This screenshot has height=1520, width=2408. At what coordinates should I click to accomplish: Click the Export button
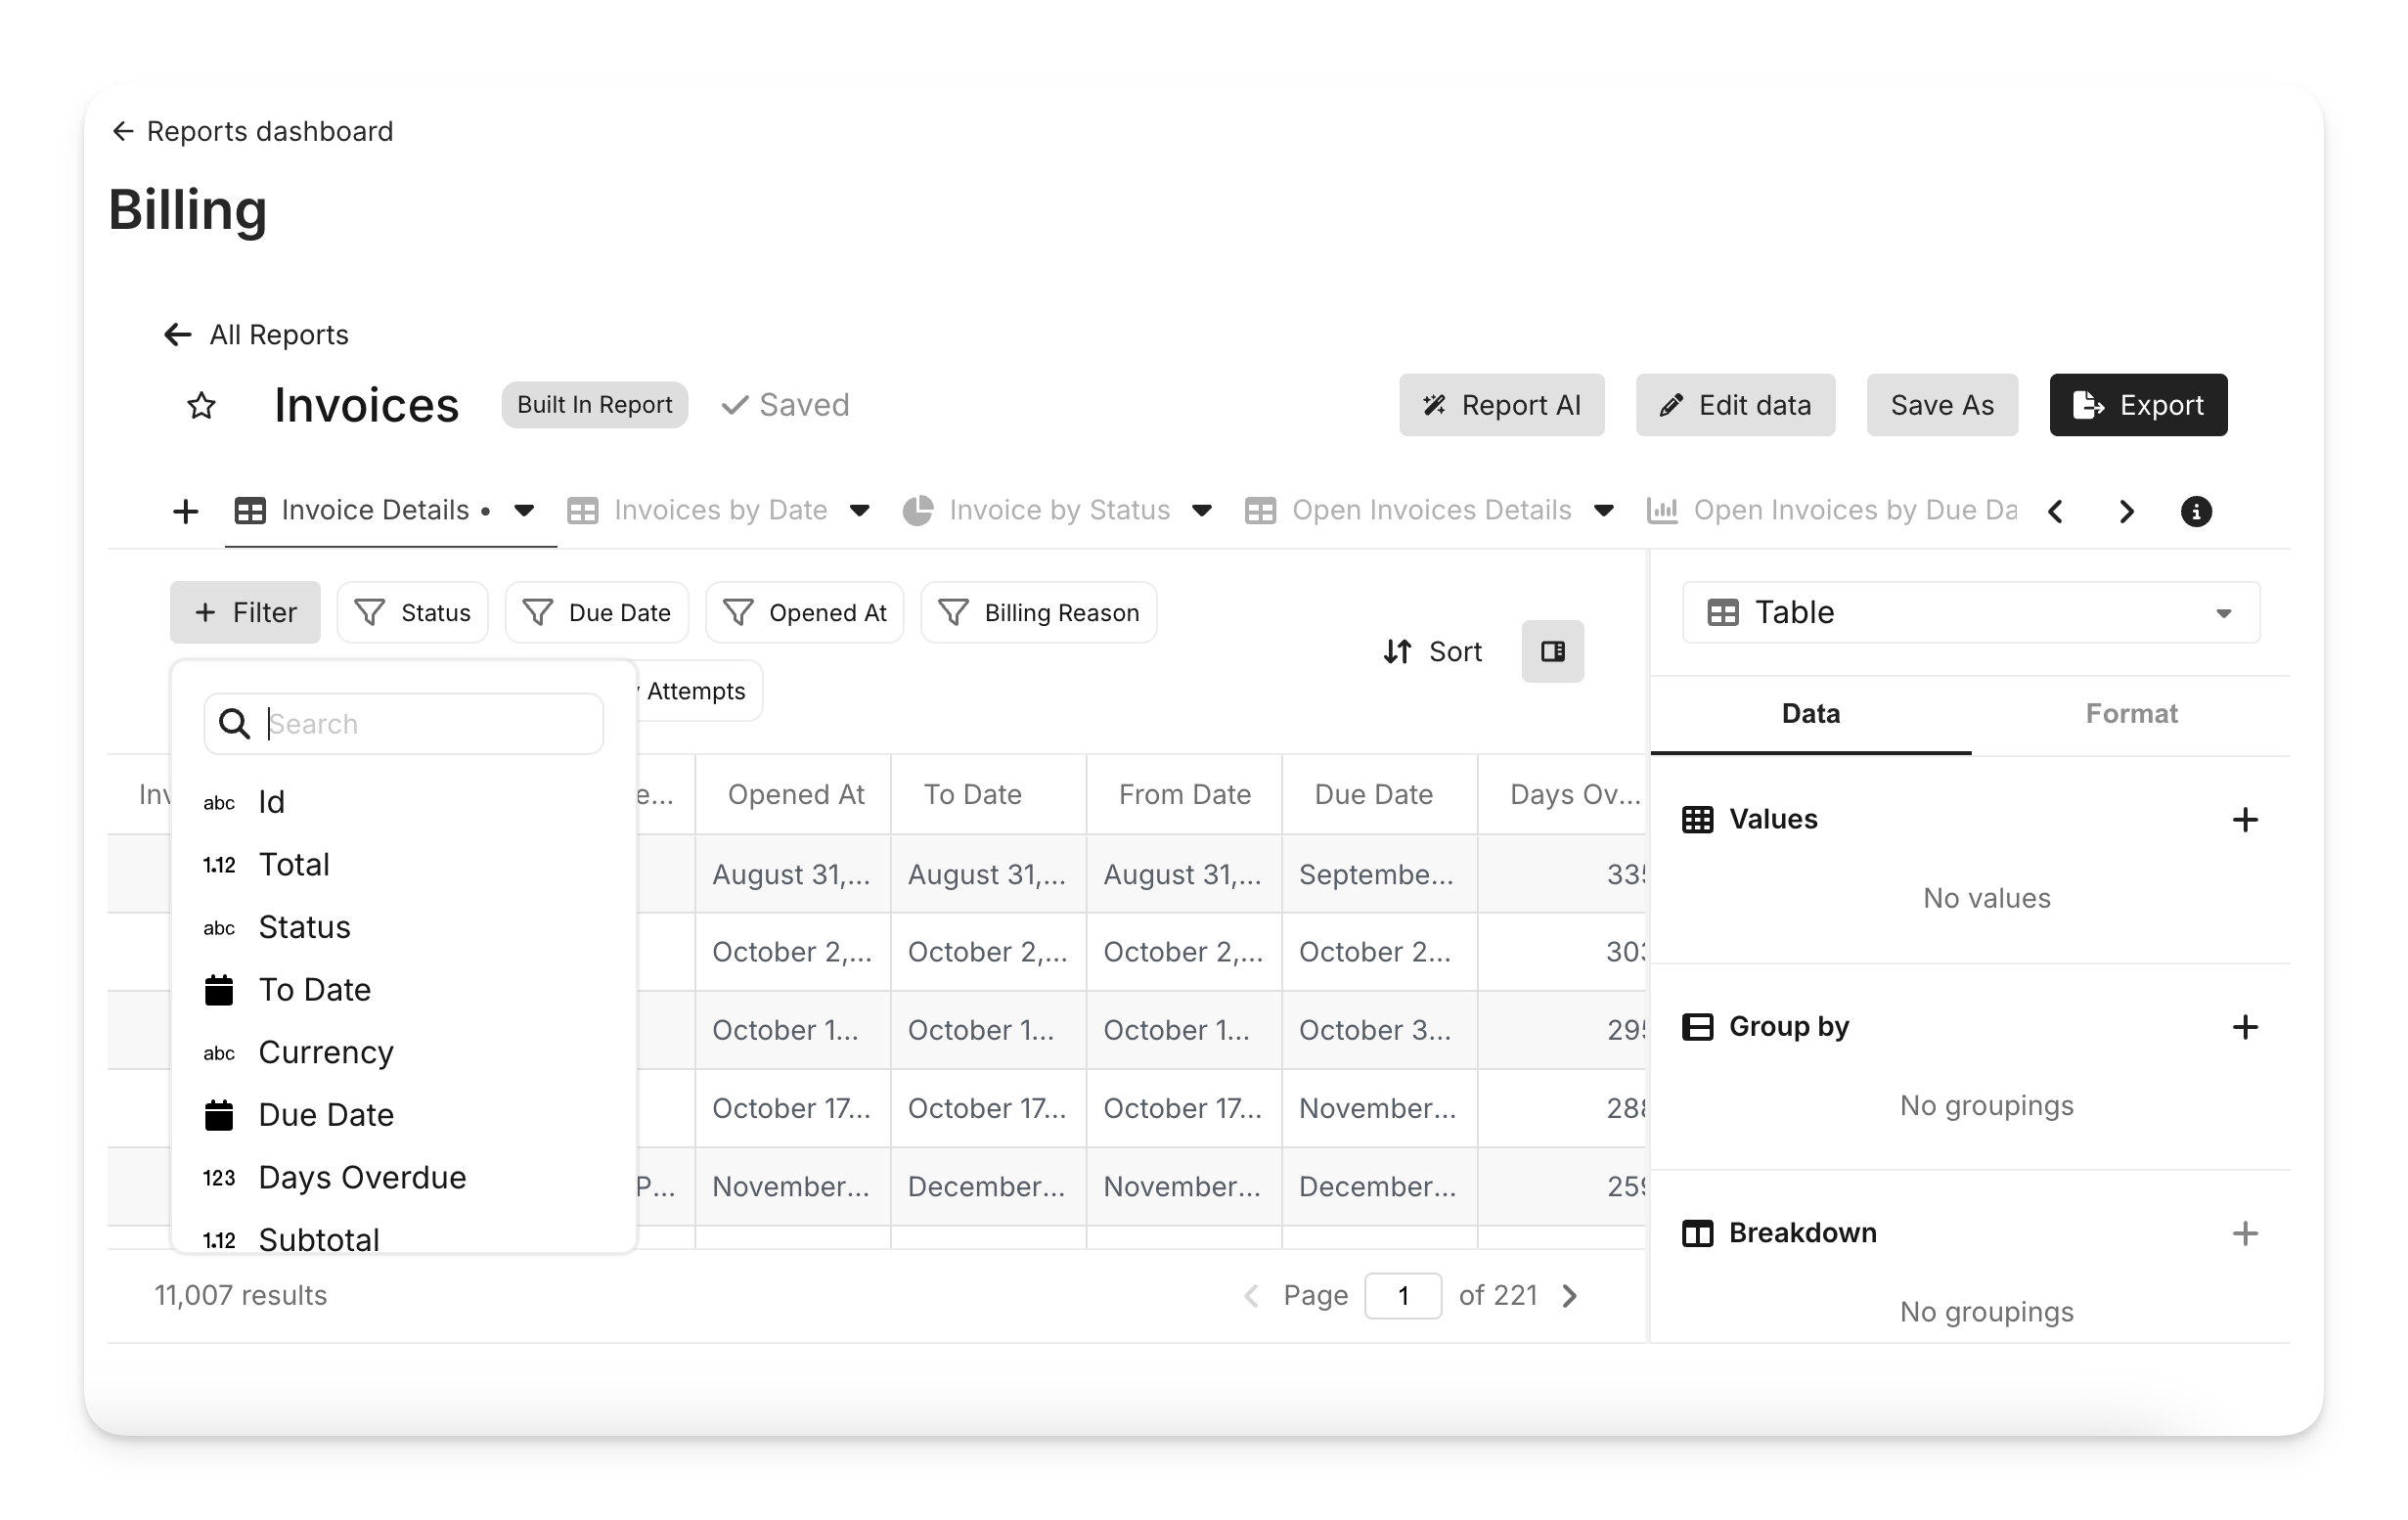click(2138, 405)
